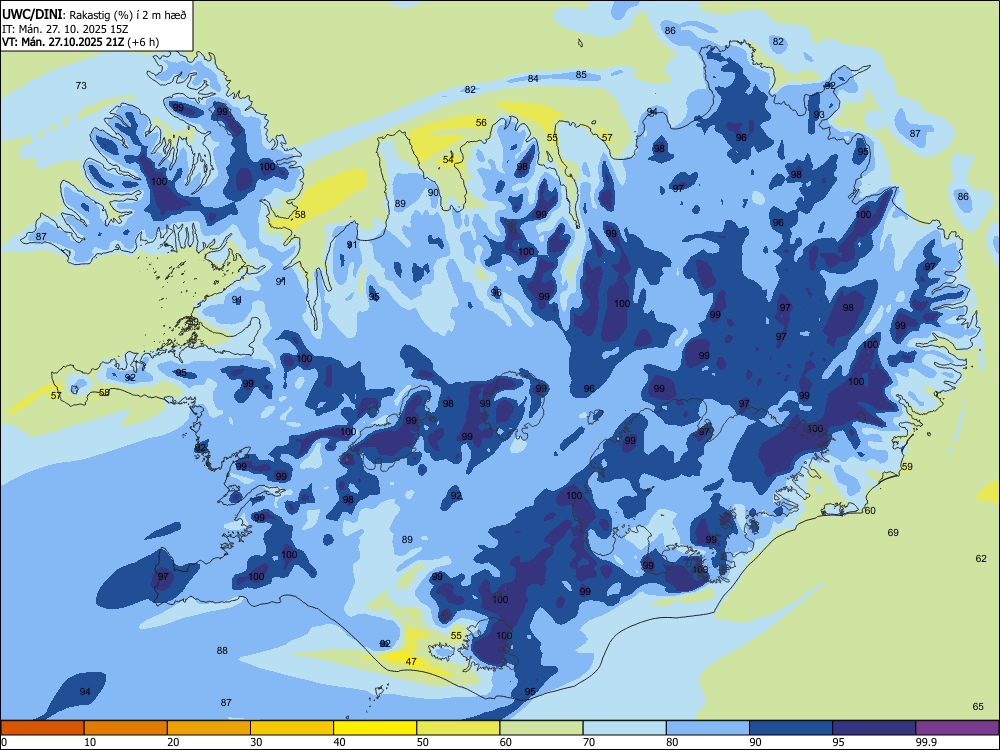Click the legend tick label '70'
This screenshot has width=1000, height=750.
click(x=589, y=742)
